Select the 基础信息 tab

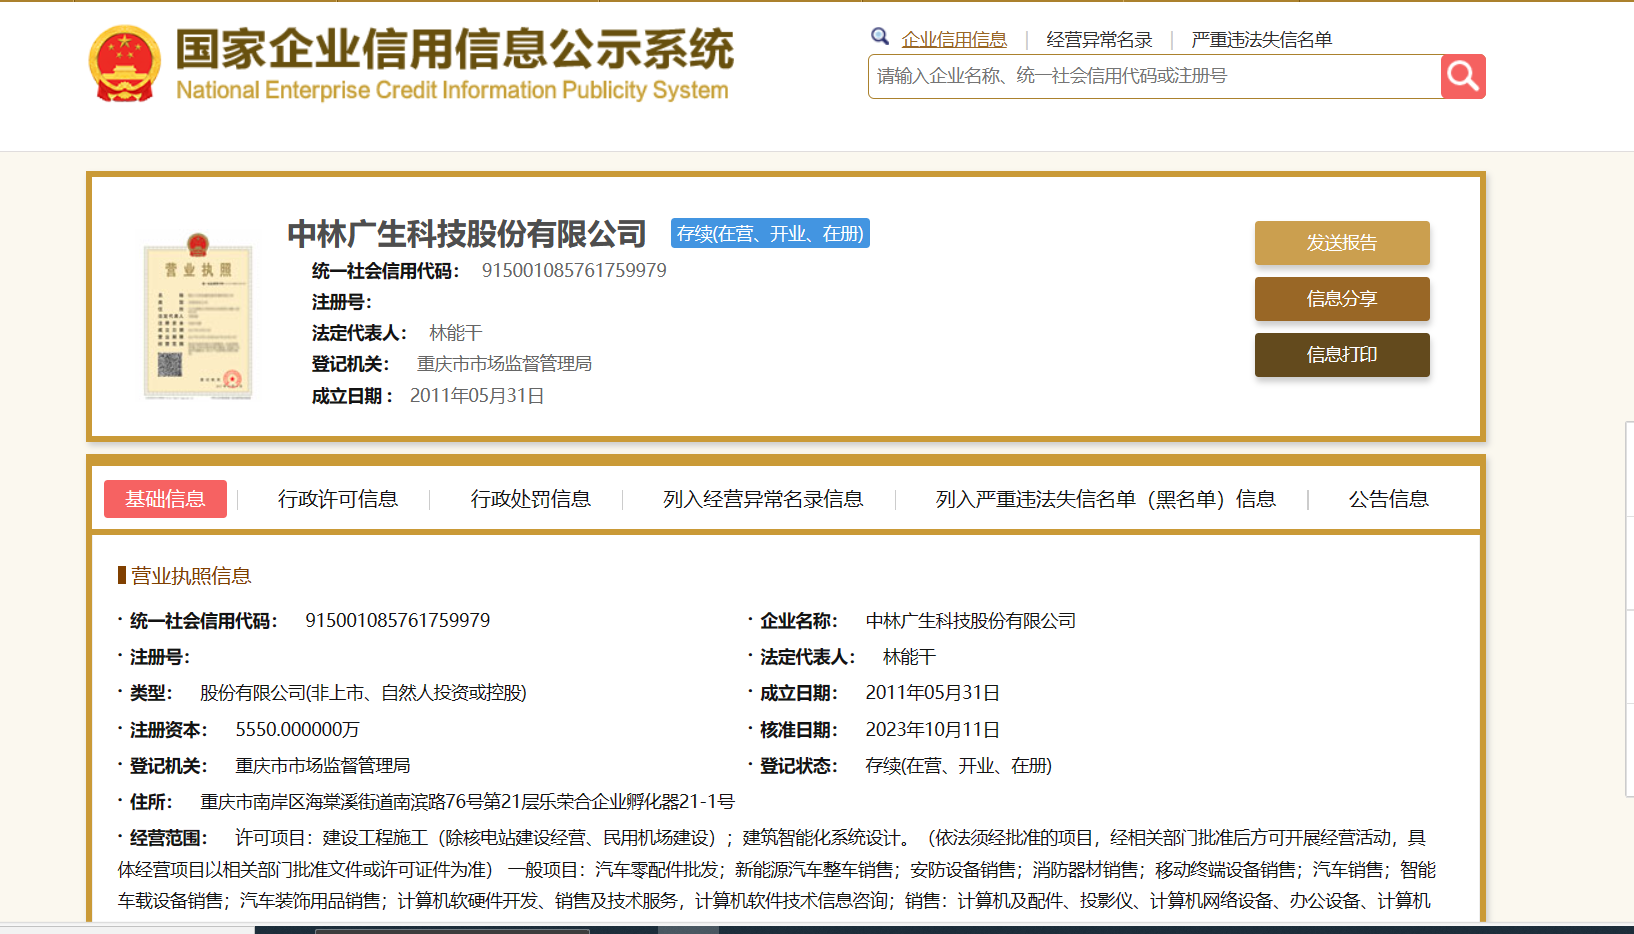(165, 499)
